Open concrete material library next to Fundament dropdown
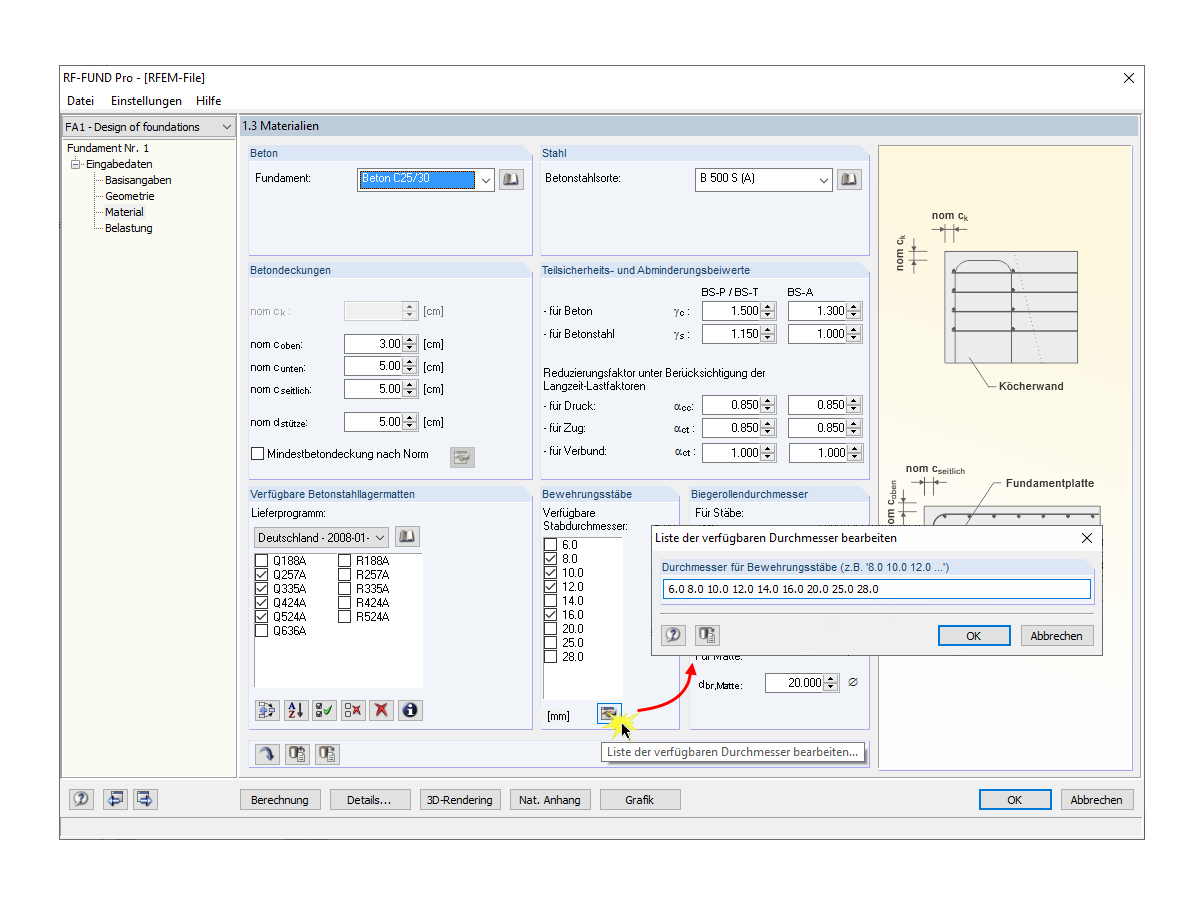 [511, 180]
